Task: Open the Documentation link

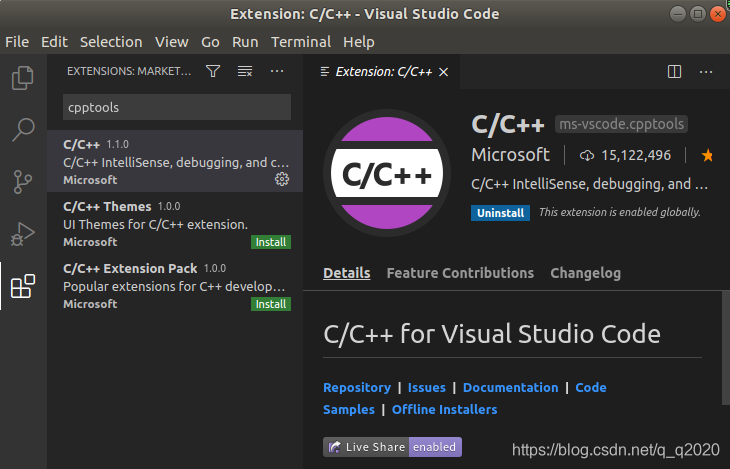Action: tap(510, 387)
